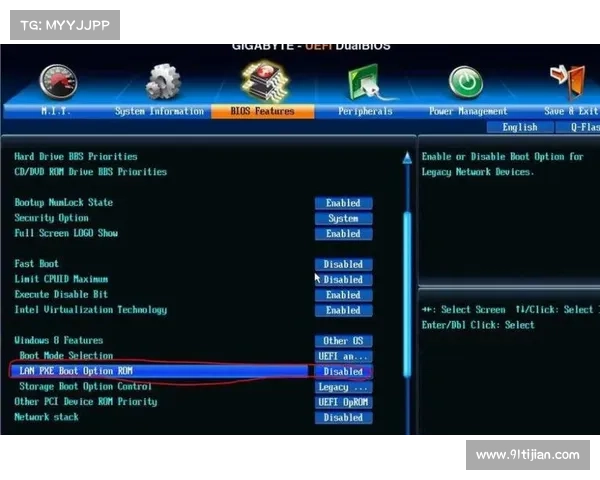The width and height of the screenshot is (600, 480).
Task: Toggle Intel Virtualization Technology Enabled value
Action: 343,310
